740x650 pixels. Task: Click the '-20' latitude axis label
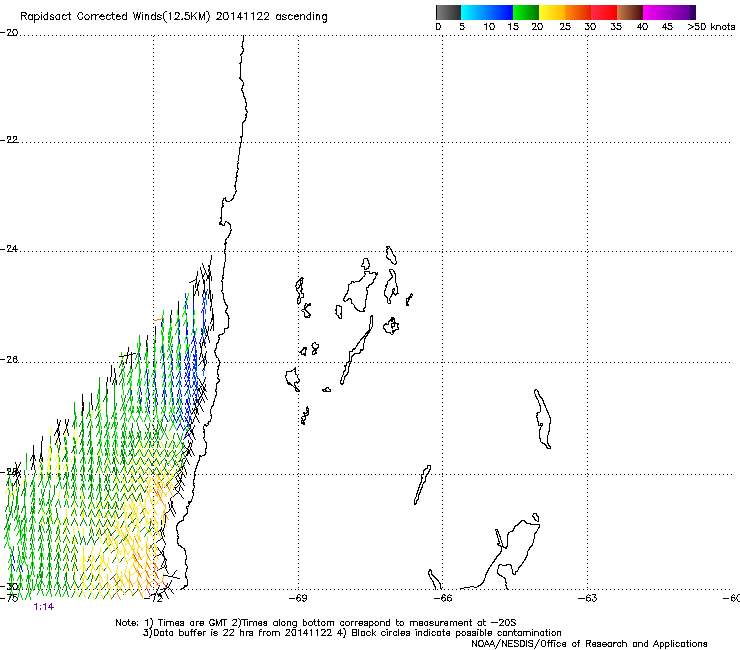(9, 32)
